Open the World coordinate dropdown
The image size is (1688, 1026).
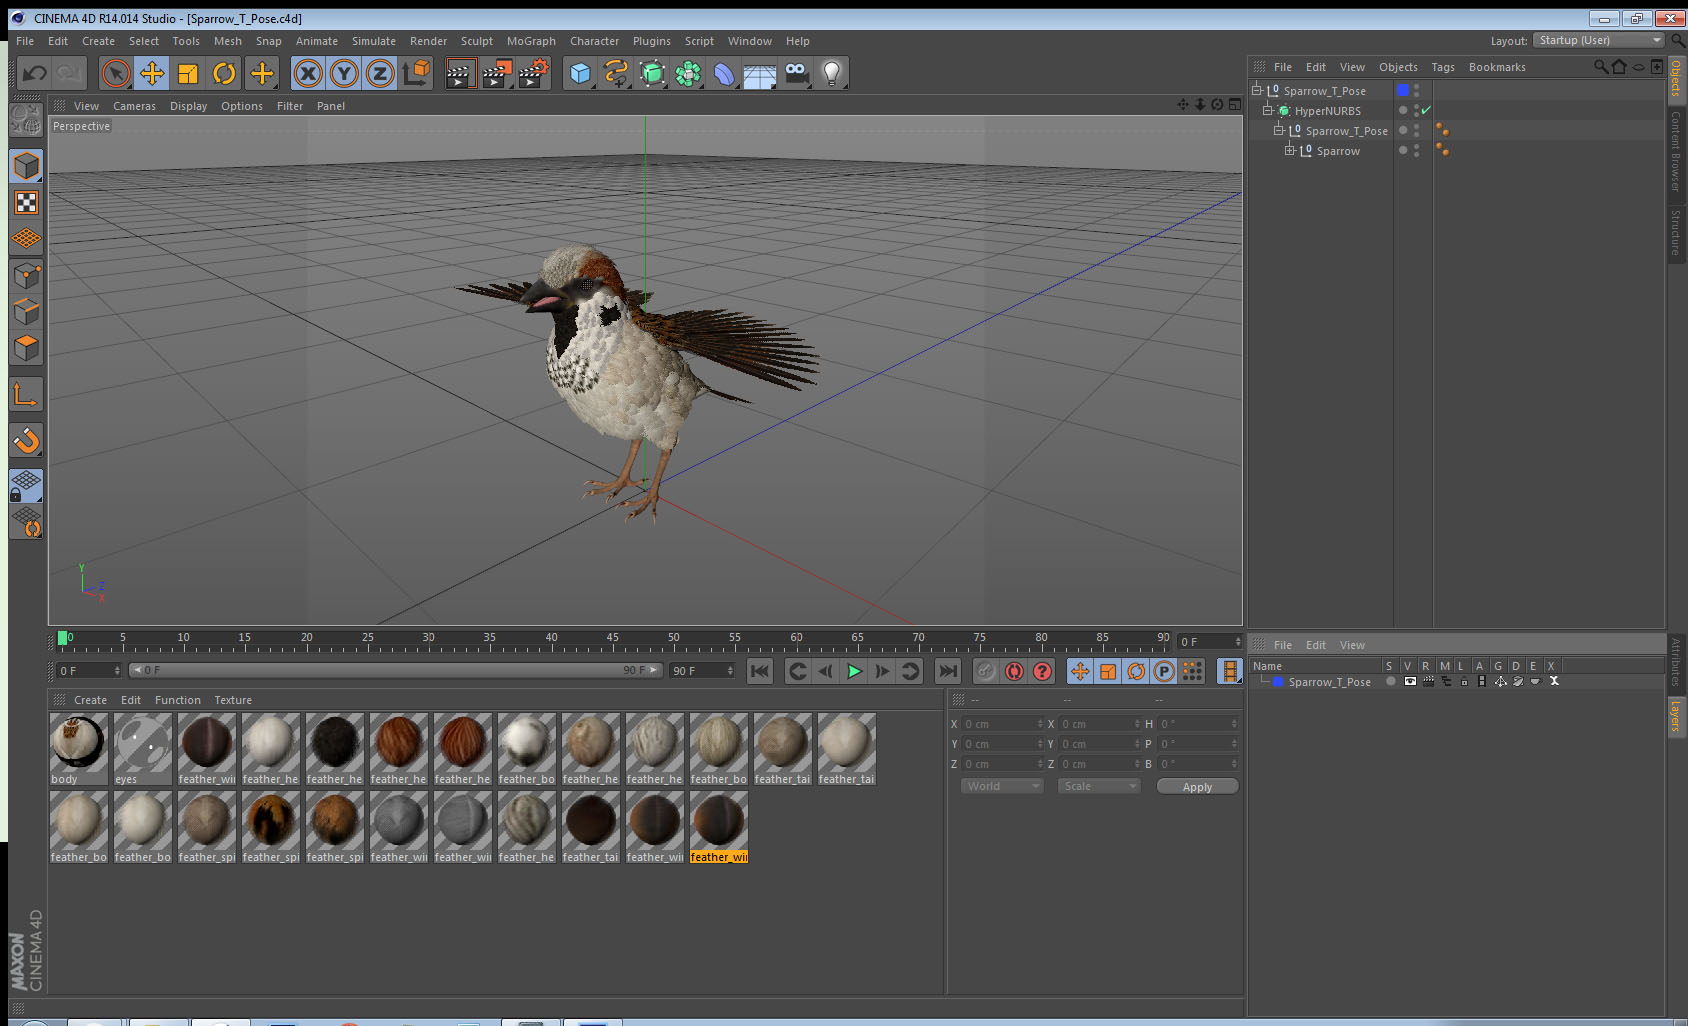click(x=1003, y=786)
